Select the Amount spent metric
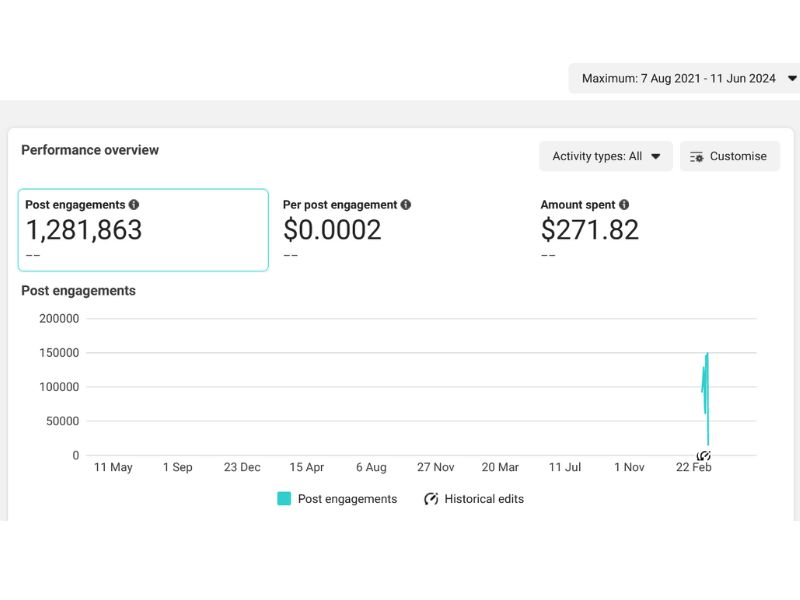800x600 pixels. [x=590, y=230]
